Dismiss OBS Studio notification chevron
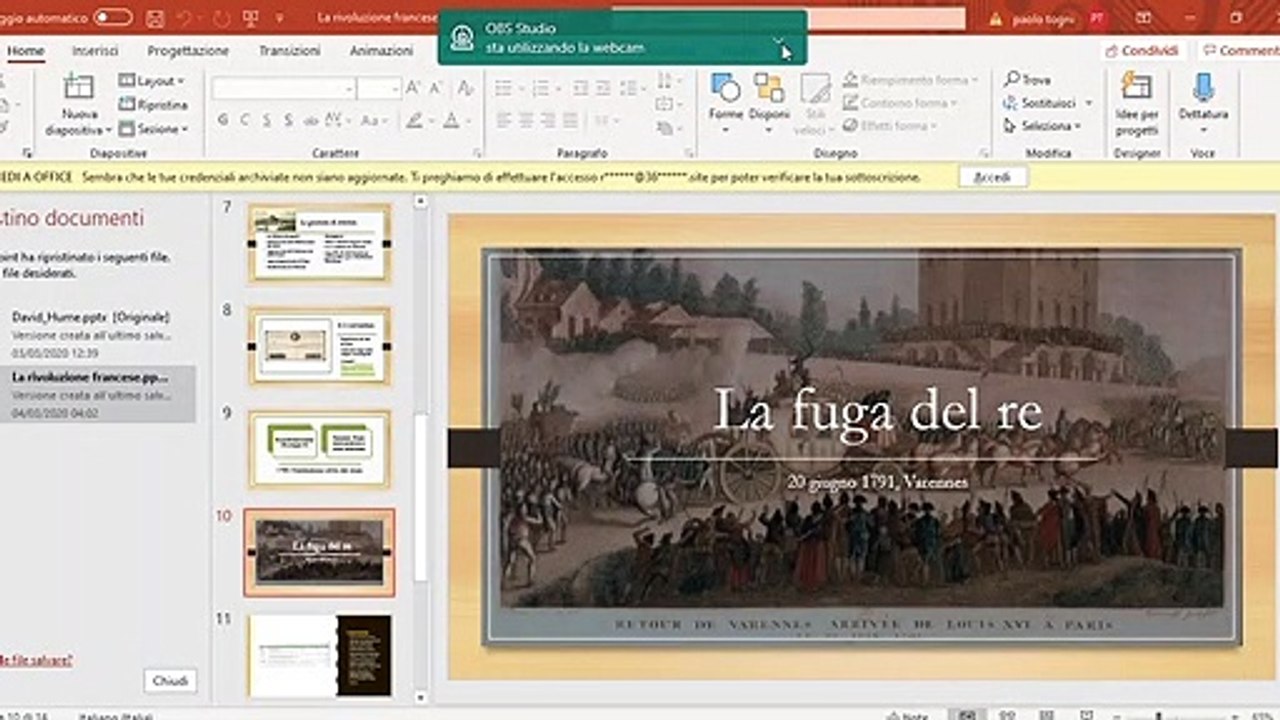 779,42
